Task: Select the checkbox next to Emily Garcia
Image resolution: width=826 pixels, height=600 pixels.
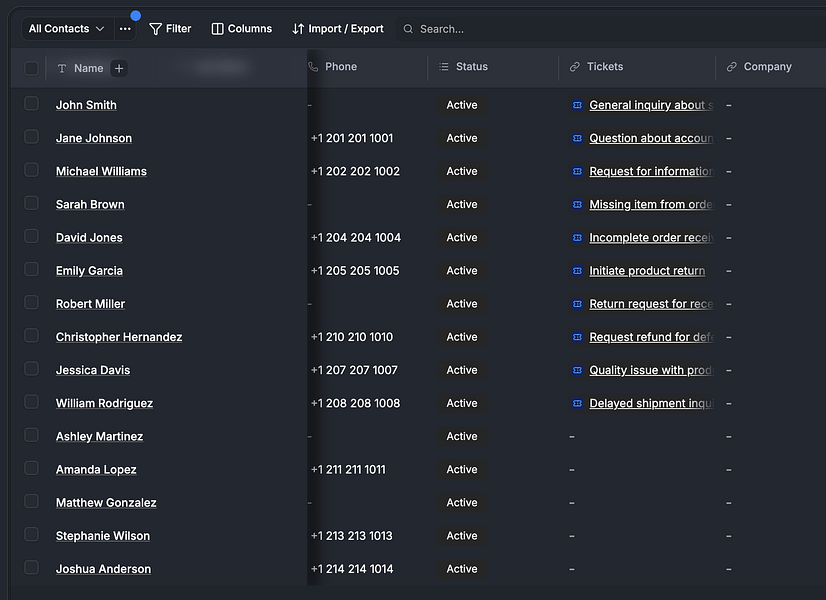Action: [32, 269]
